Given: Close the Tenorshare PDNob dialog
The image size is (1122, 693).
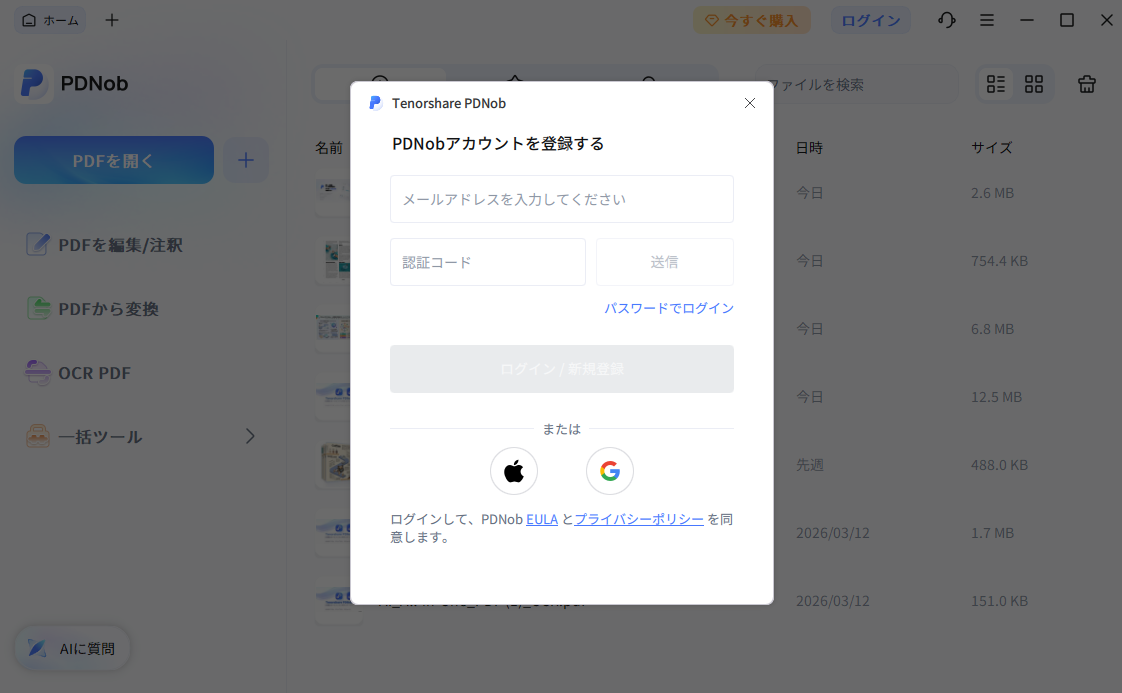Looking at the screenshot, I should [x=750, y=103].
